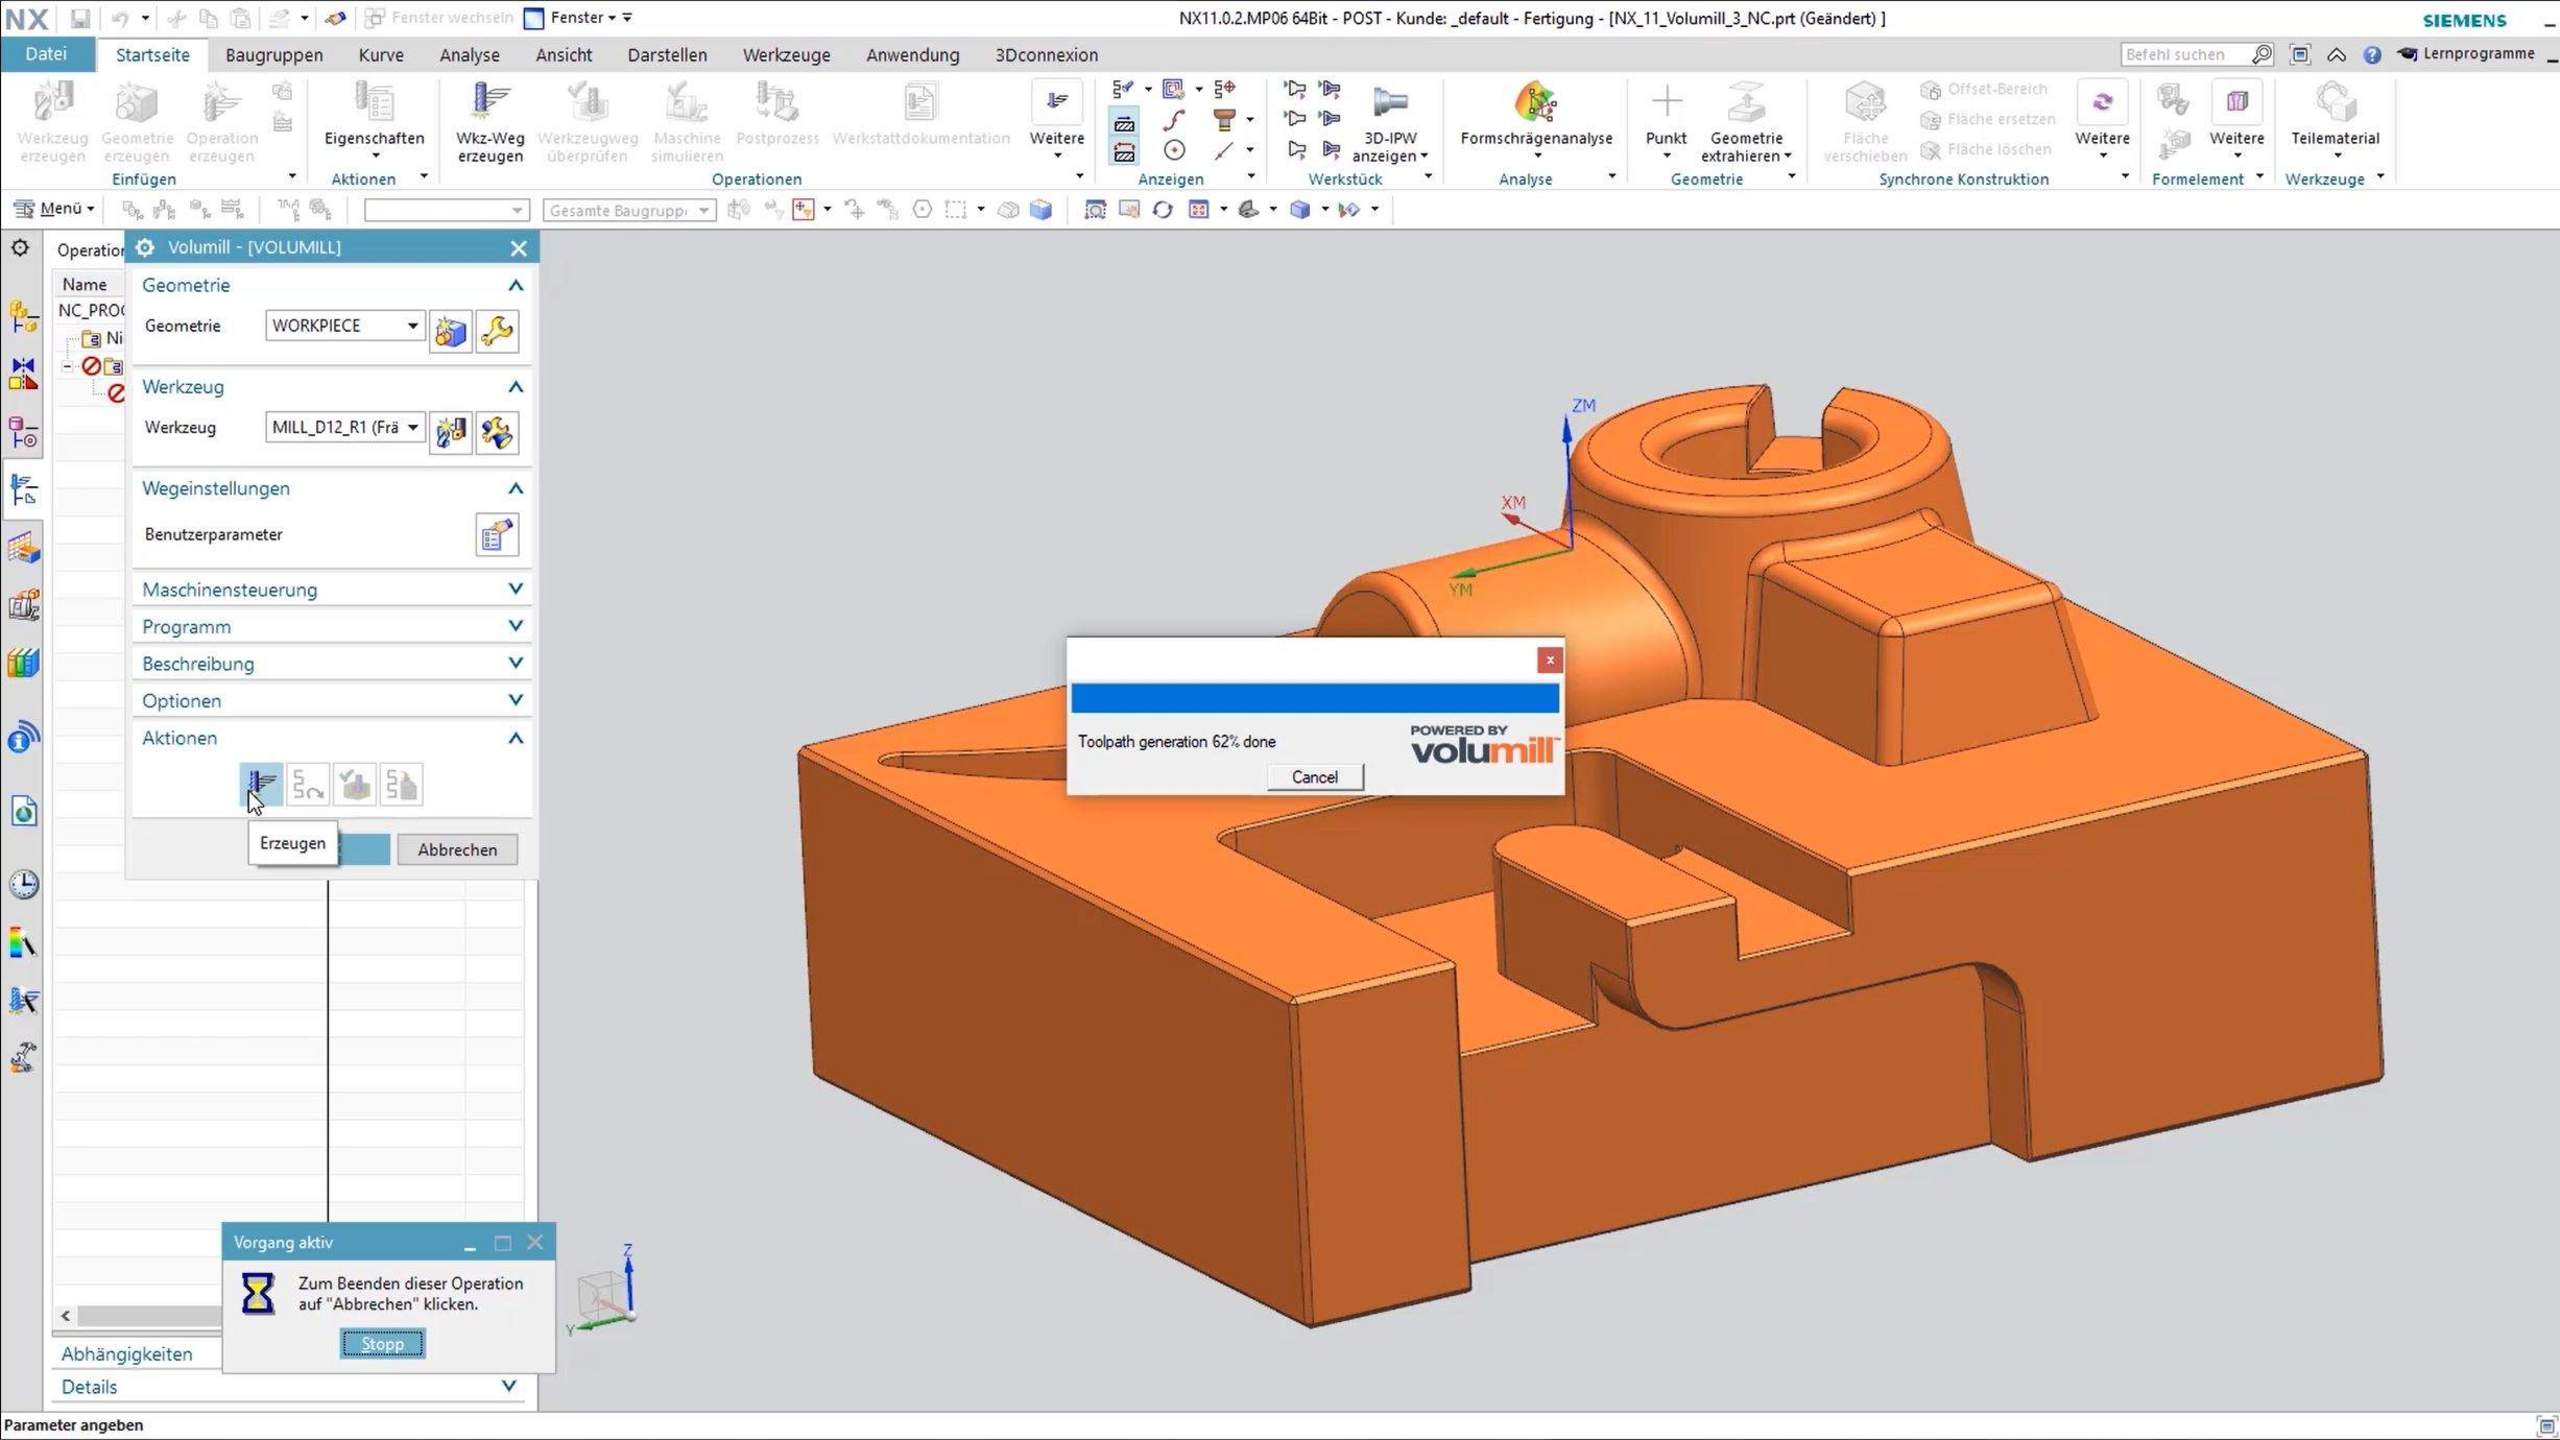Image resolution: width=2560 pixels, height=1440 pixels.
Task: Click the Operation erzeugen ribbon icon
Action: coord(222,122)
